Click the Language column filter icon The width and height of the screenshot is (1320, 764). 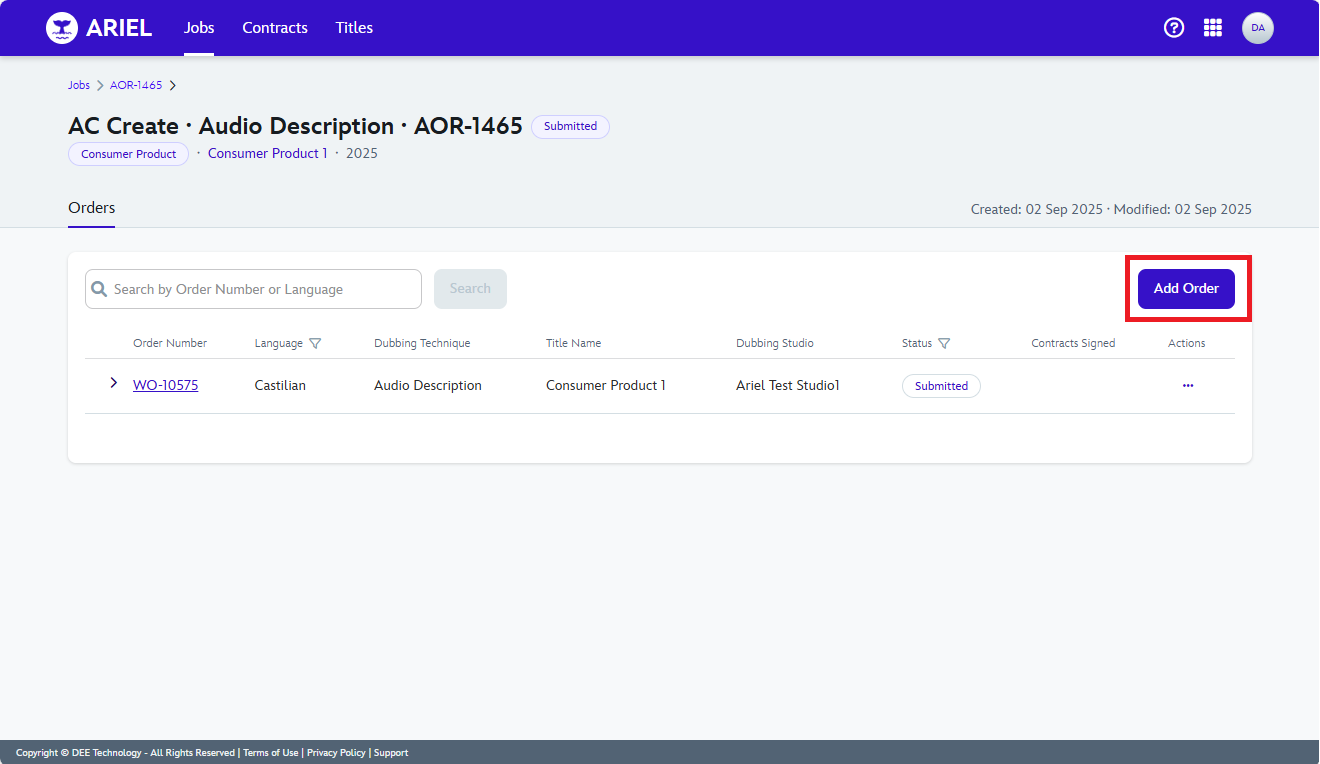point(316,343)
